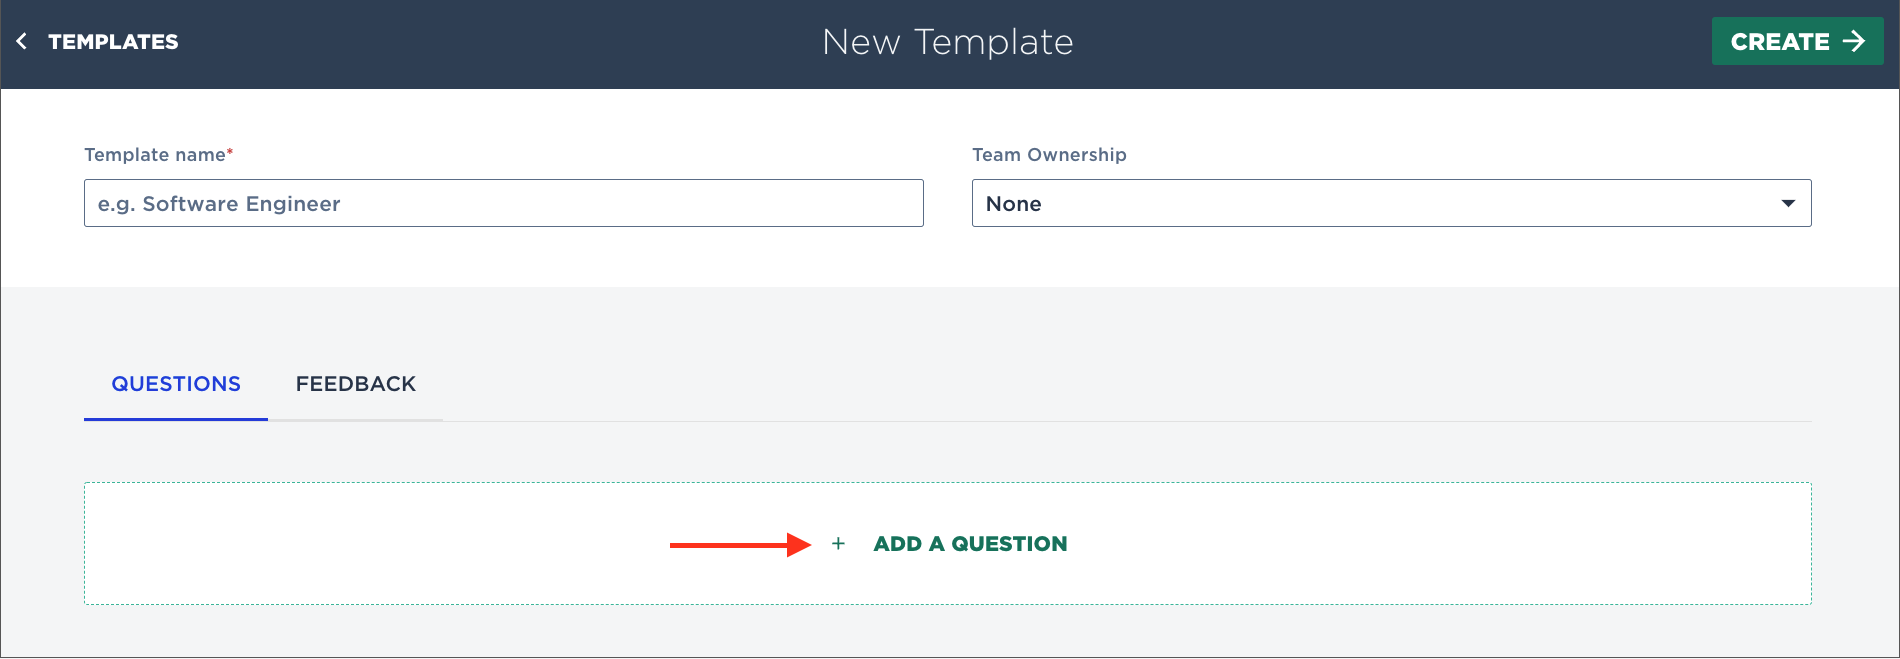Click the plus icon for adding a question
This screenshot has width=1900, height=659.
(838, 544)
